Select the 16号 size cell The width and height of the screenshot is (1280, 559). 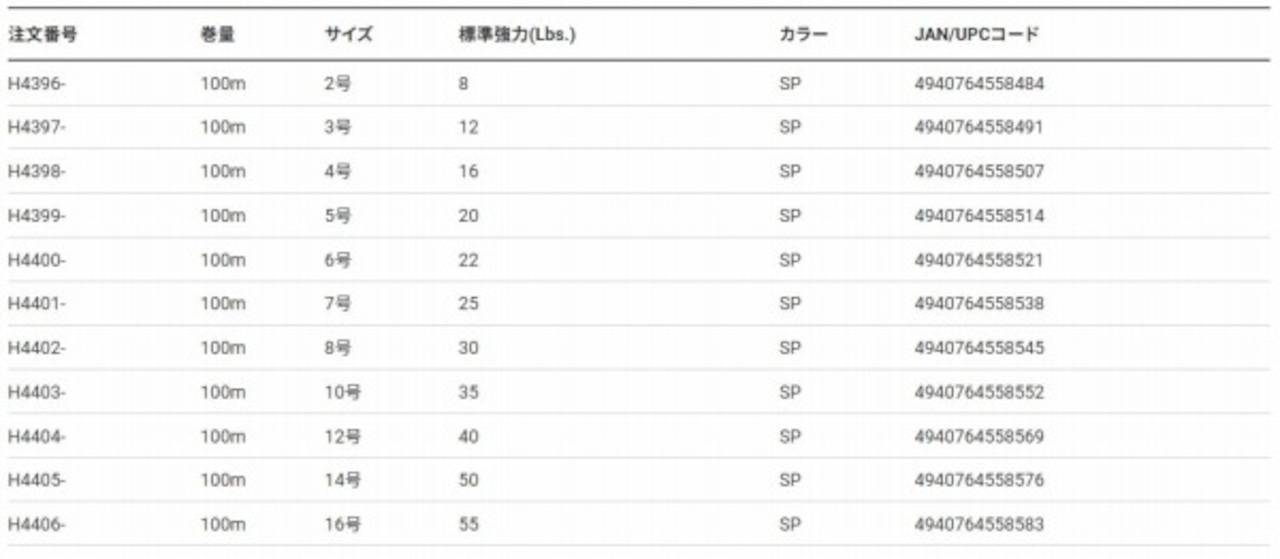[342, 524]
